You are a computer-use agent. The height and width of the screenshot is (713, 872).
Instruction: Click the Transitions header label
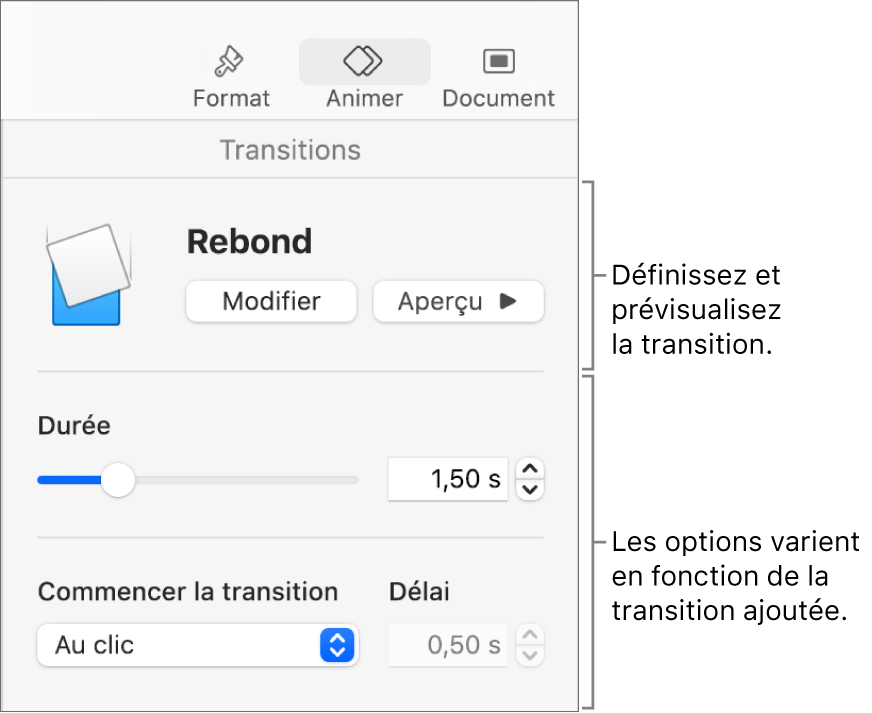click(290, 150)
